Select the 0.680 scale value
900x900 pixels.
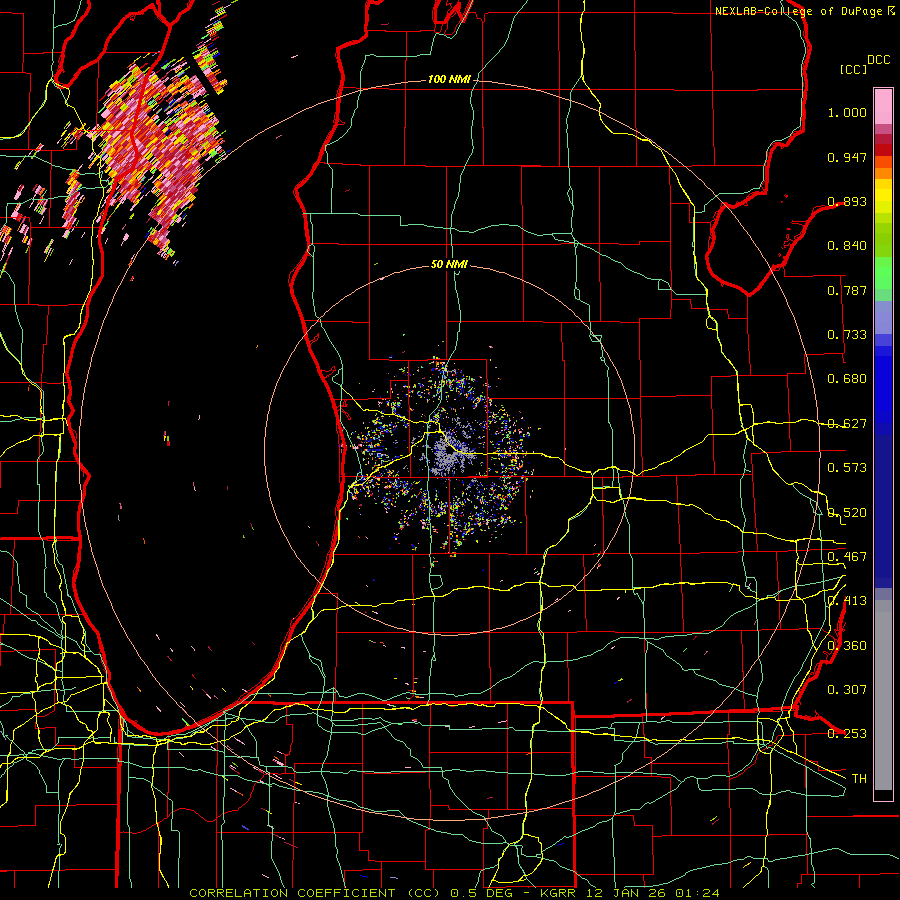[847, 379]
